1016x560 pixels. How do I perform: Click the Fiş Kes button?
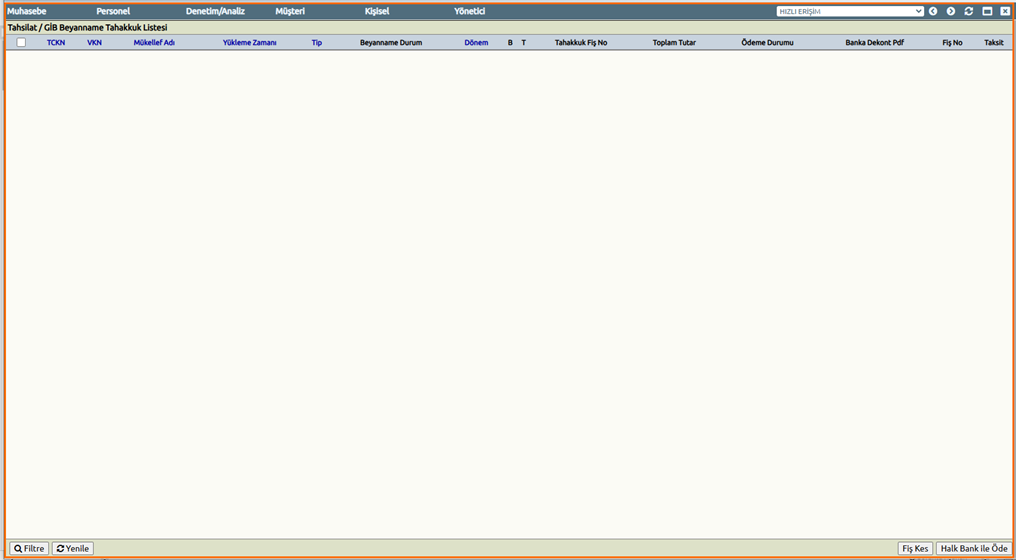916,548
